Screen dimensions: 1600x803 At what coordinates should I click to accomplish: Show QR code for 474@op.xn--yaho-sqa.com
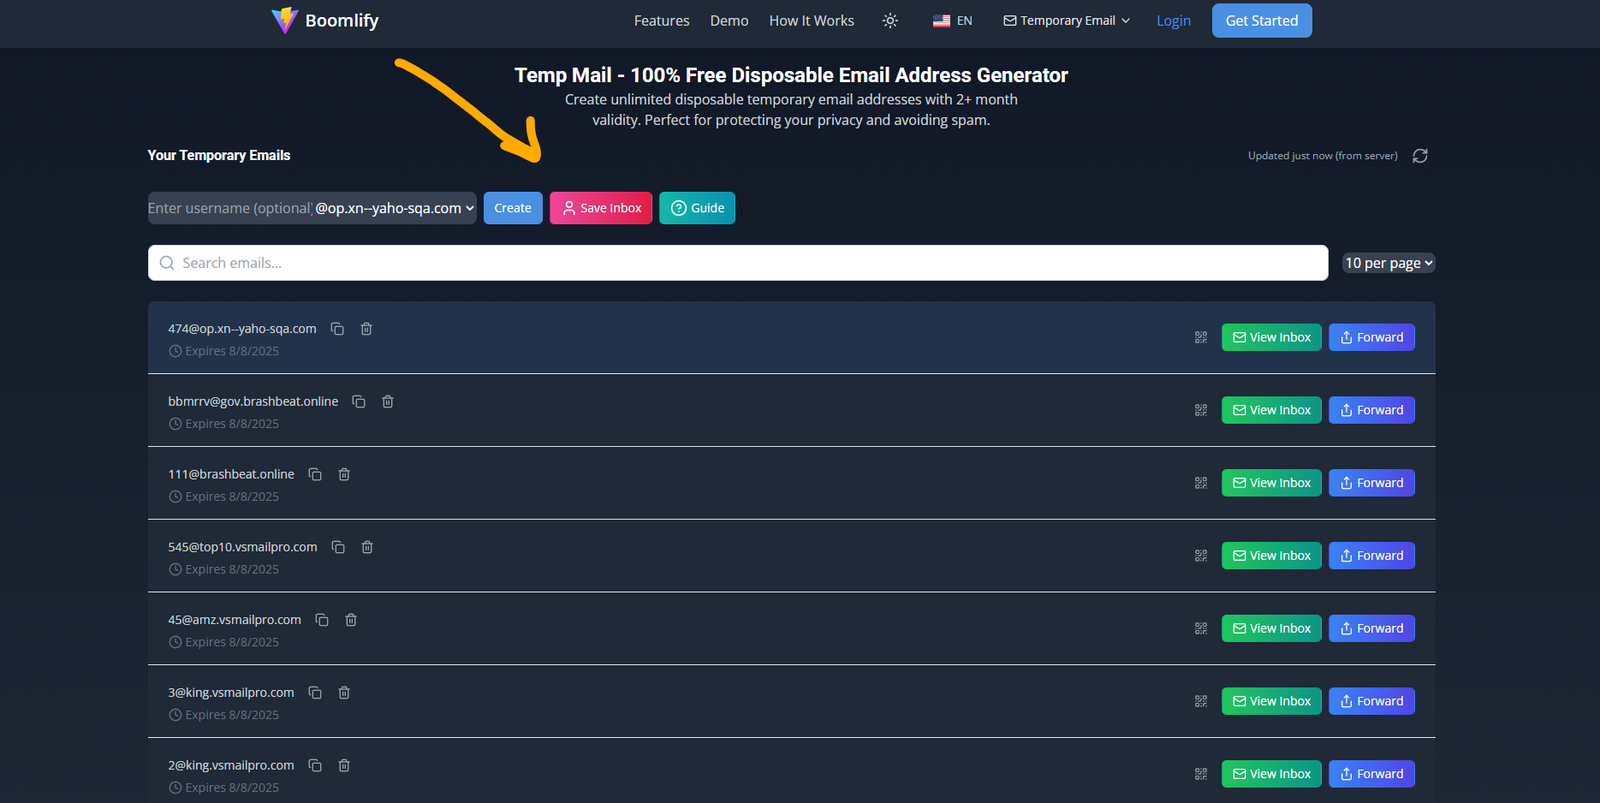1201,338
